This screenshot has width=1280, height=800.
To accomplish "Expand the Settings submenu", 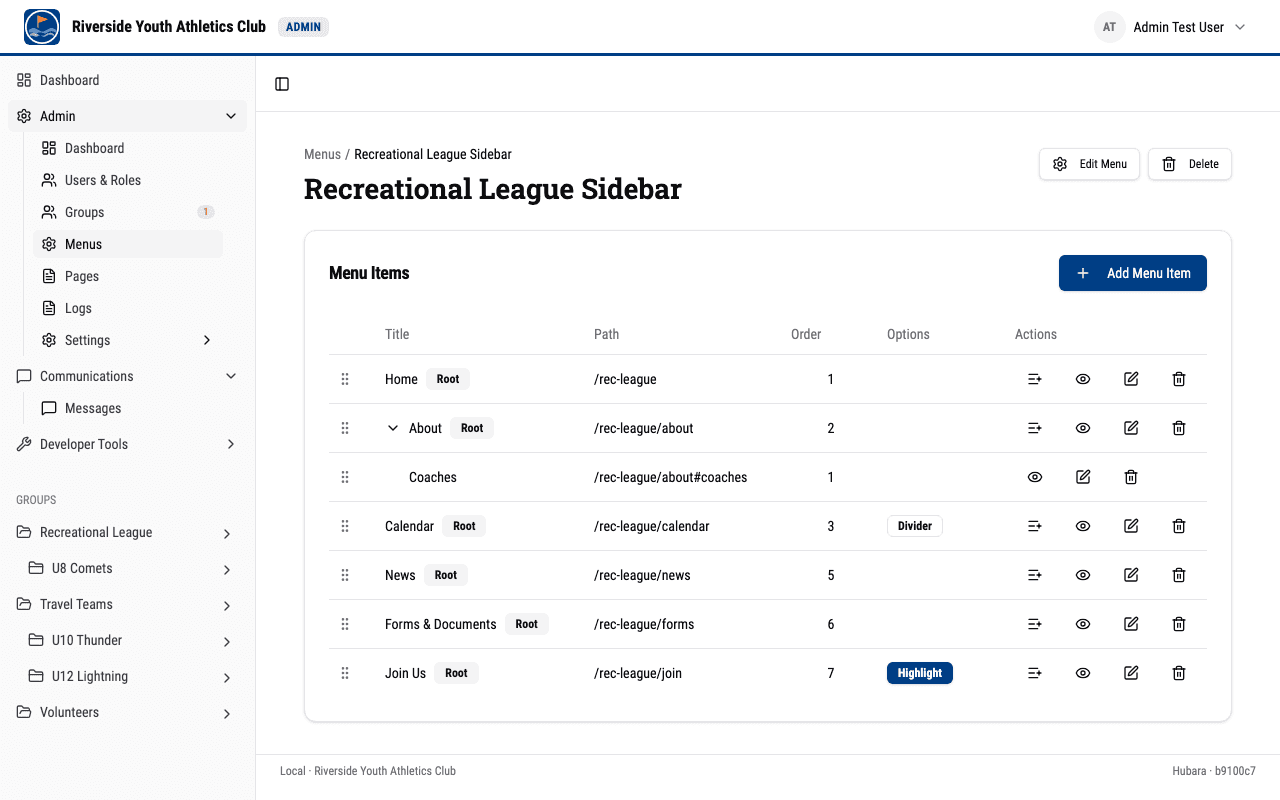I will click(x=207, y=340).
